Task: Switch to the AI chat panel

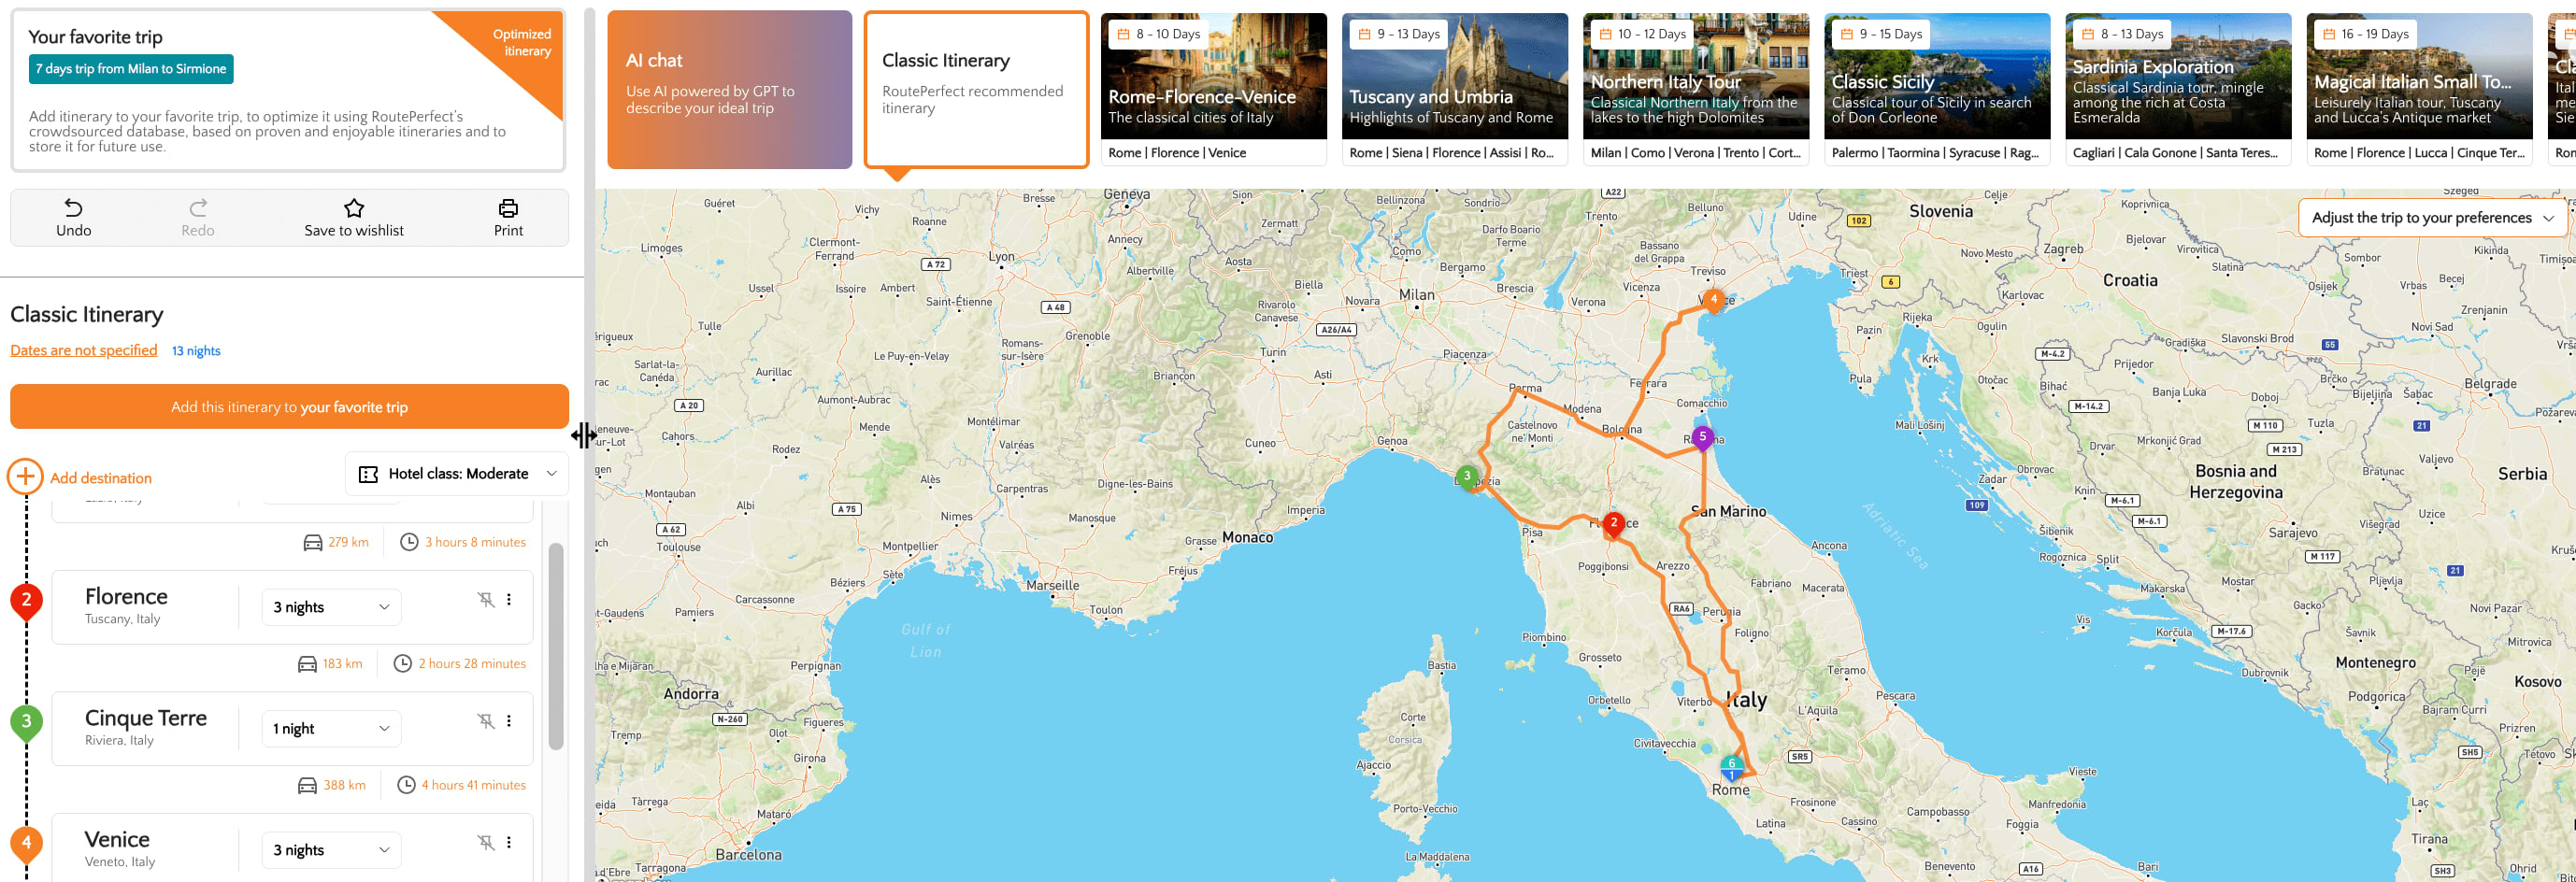Action: coord(729,90)
